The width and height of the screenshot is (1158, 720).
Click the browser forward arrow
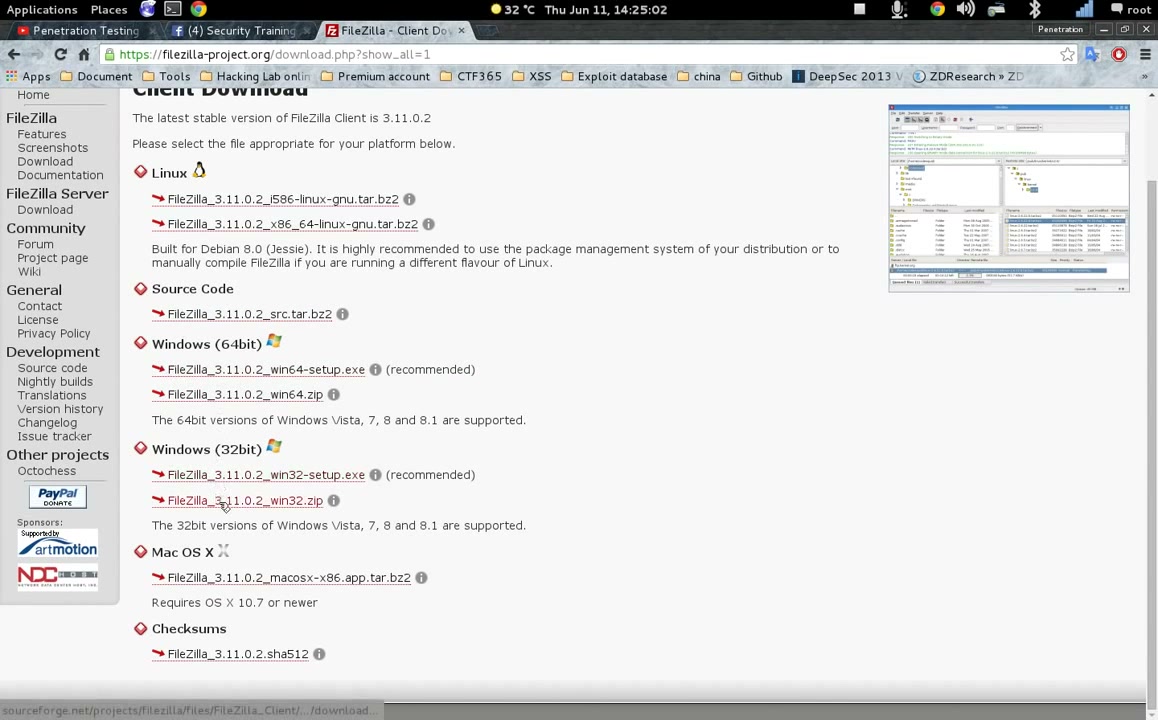pos(36,54)
